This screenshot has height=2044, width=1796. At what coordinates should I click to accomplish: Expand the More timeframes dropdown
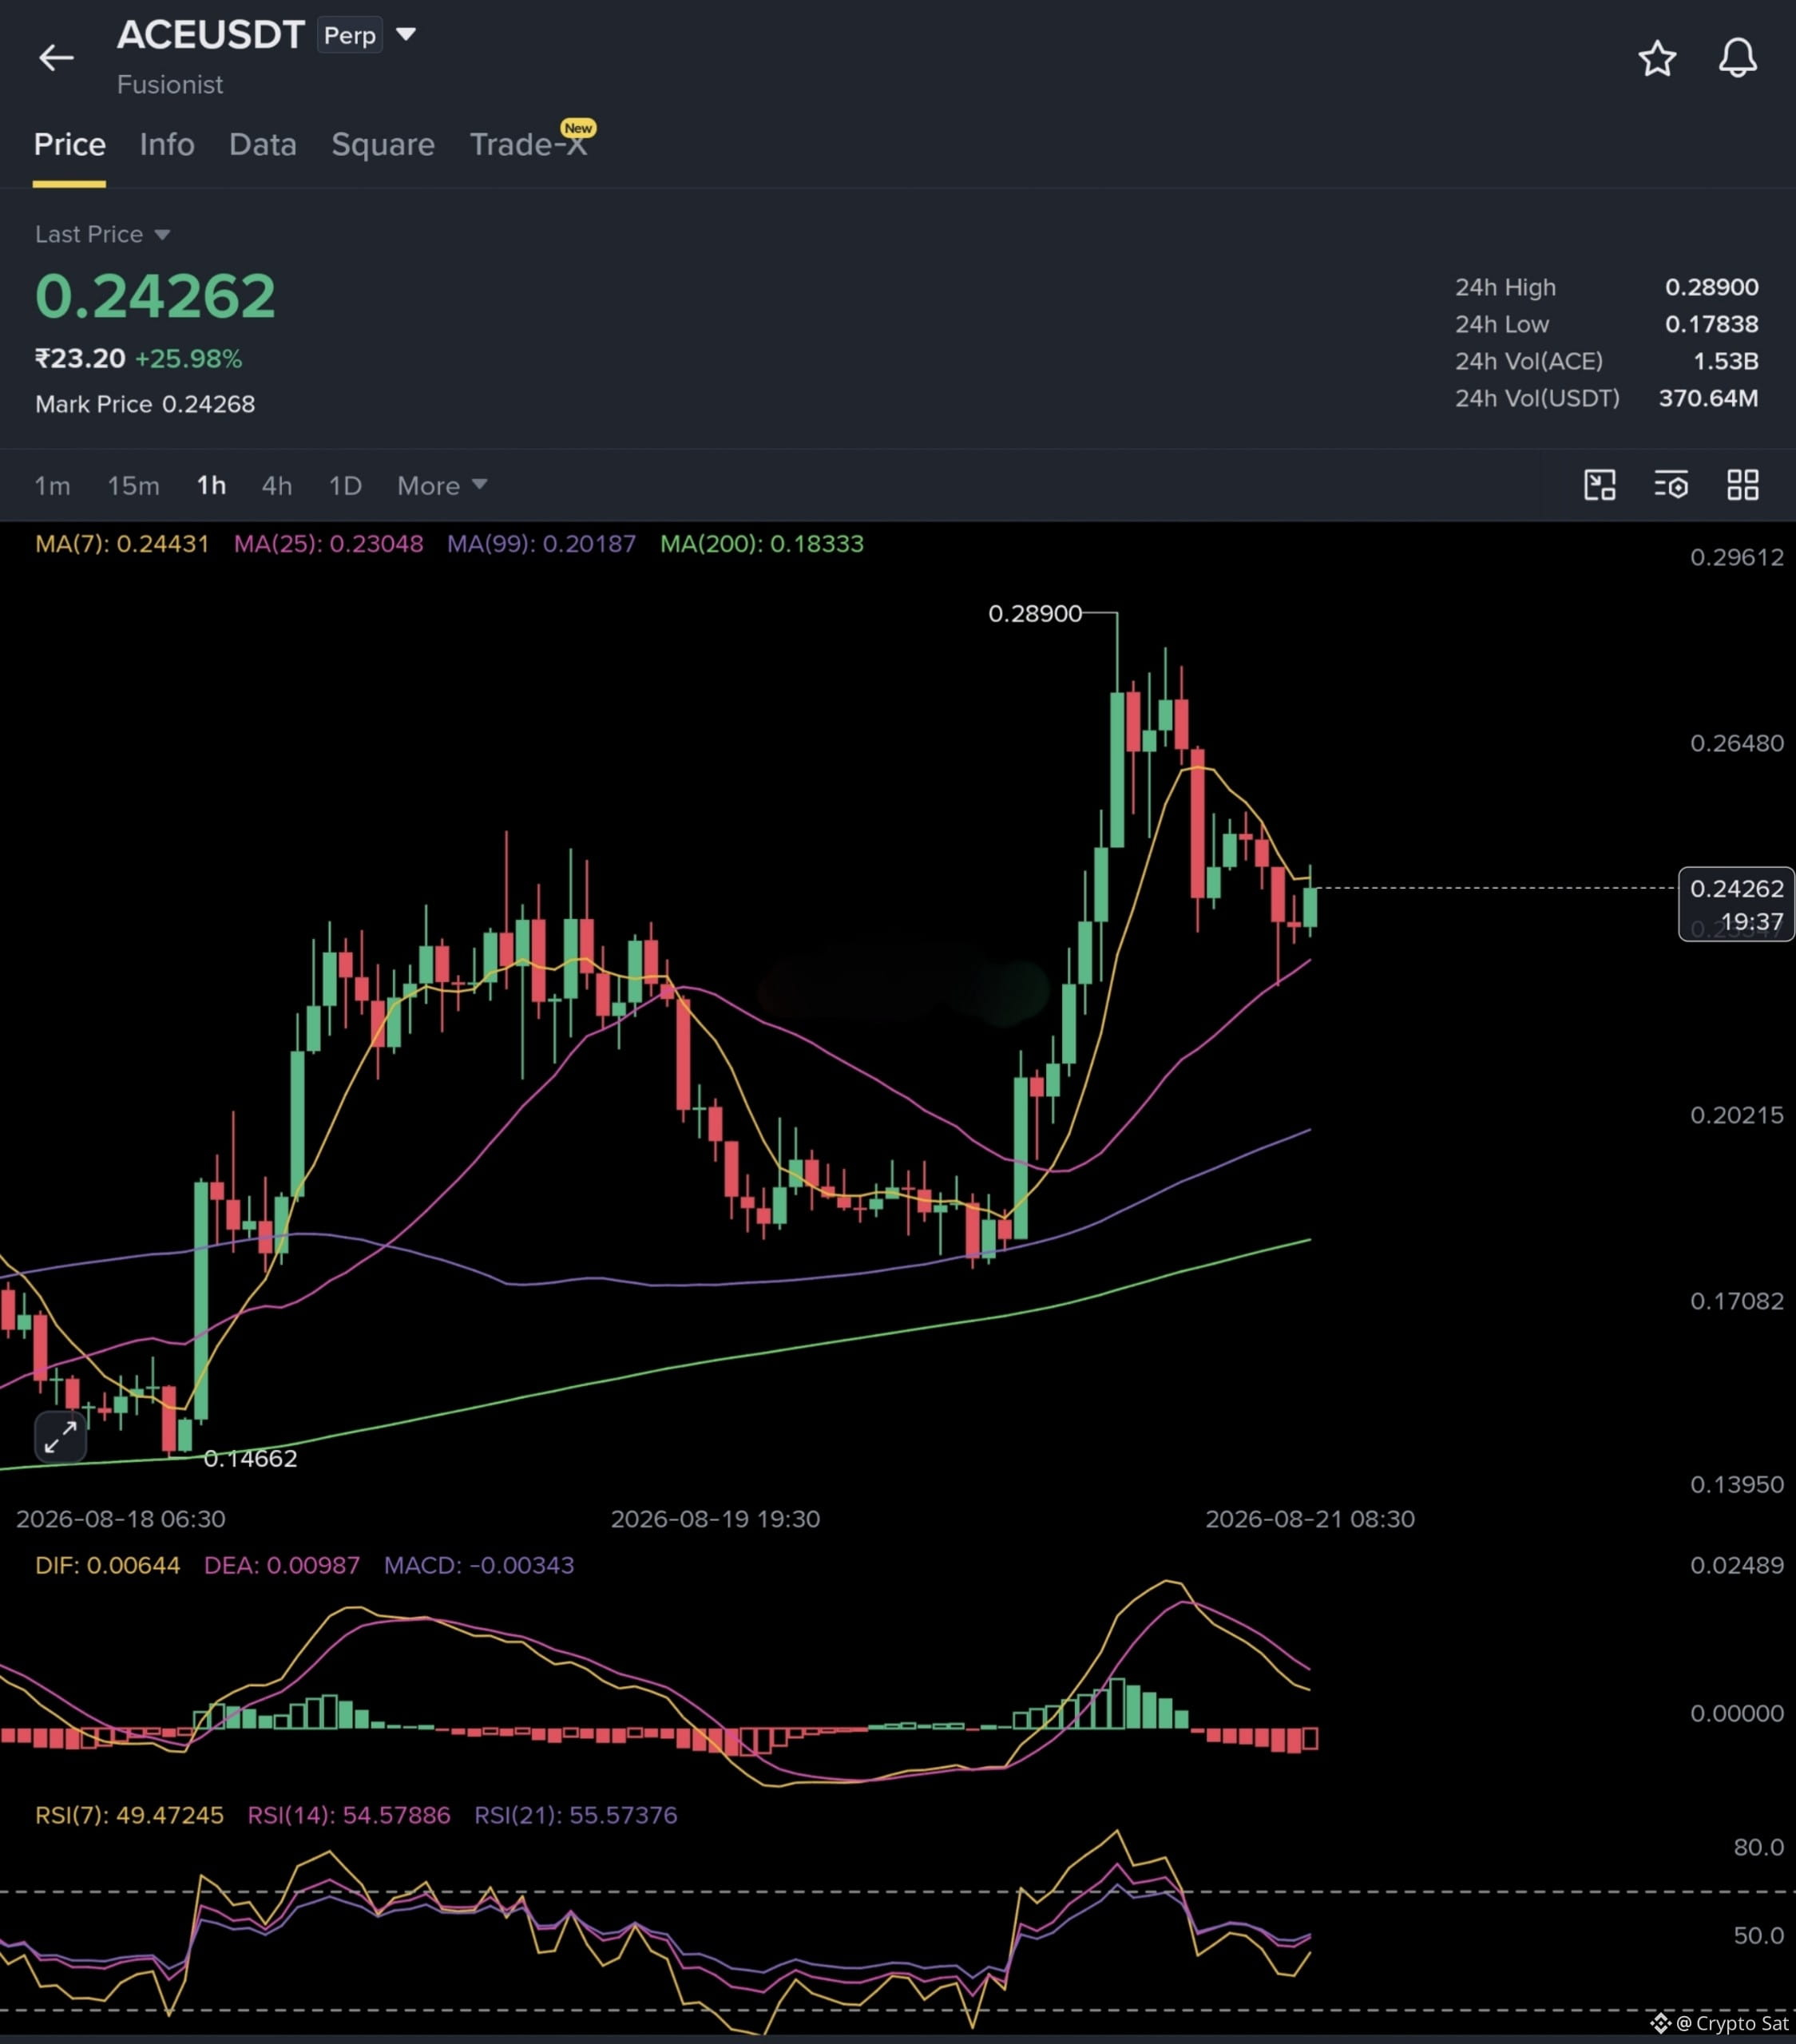coord(442,486)
